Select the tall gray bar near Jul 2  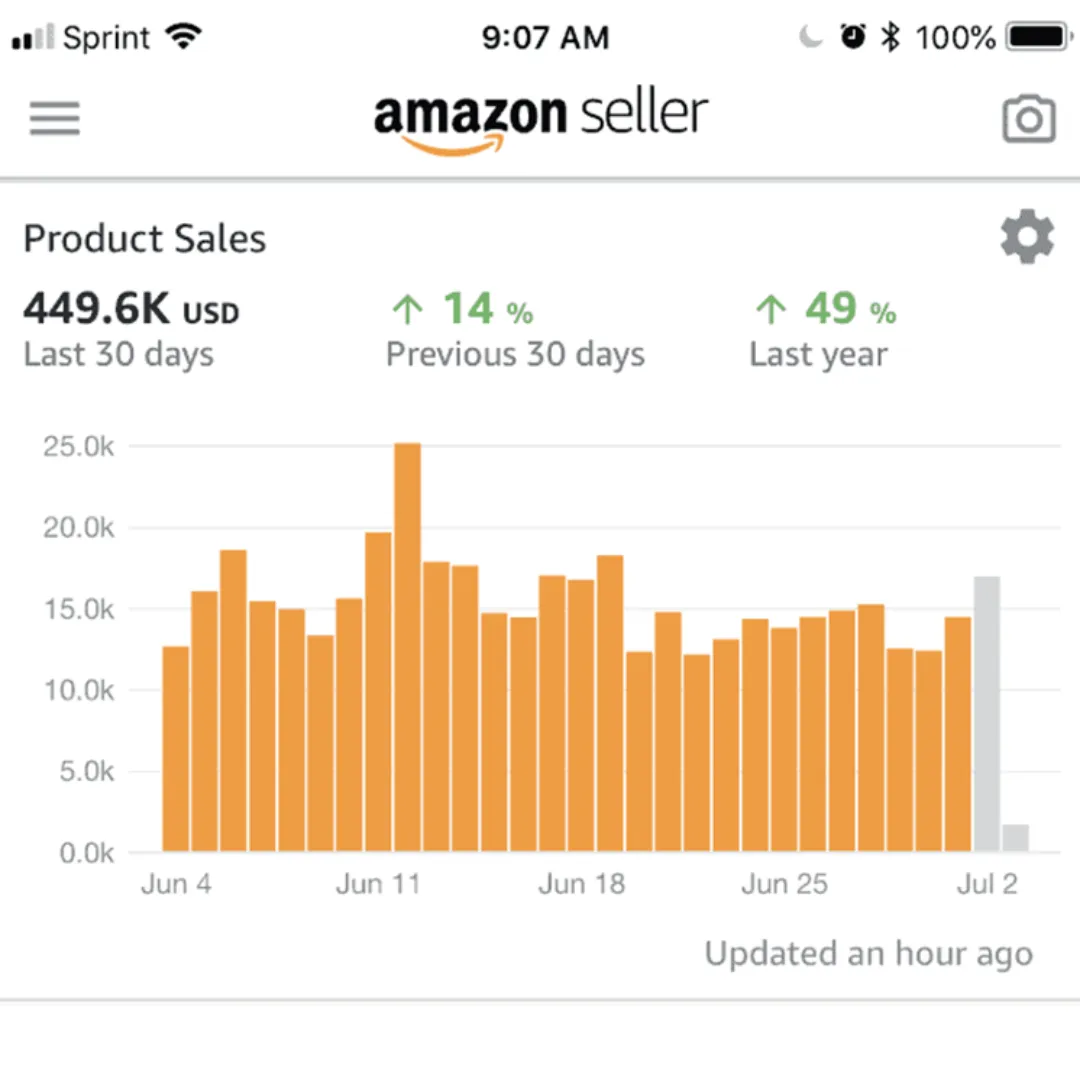point(987,714)
